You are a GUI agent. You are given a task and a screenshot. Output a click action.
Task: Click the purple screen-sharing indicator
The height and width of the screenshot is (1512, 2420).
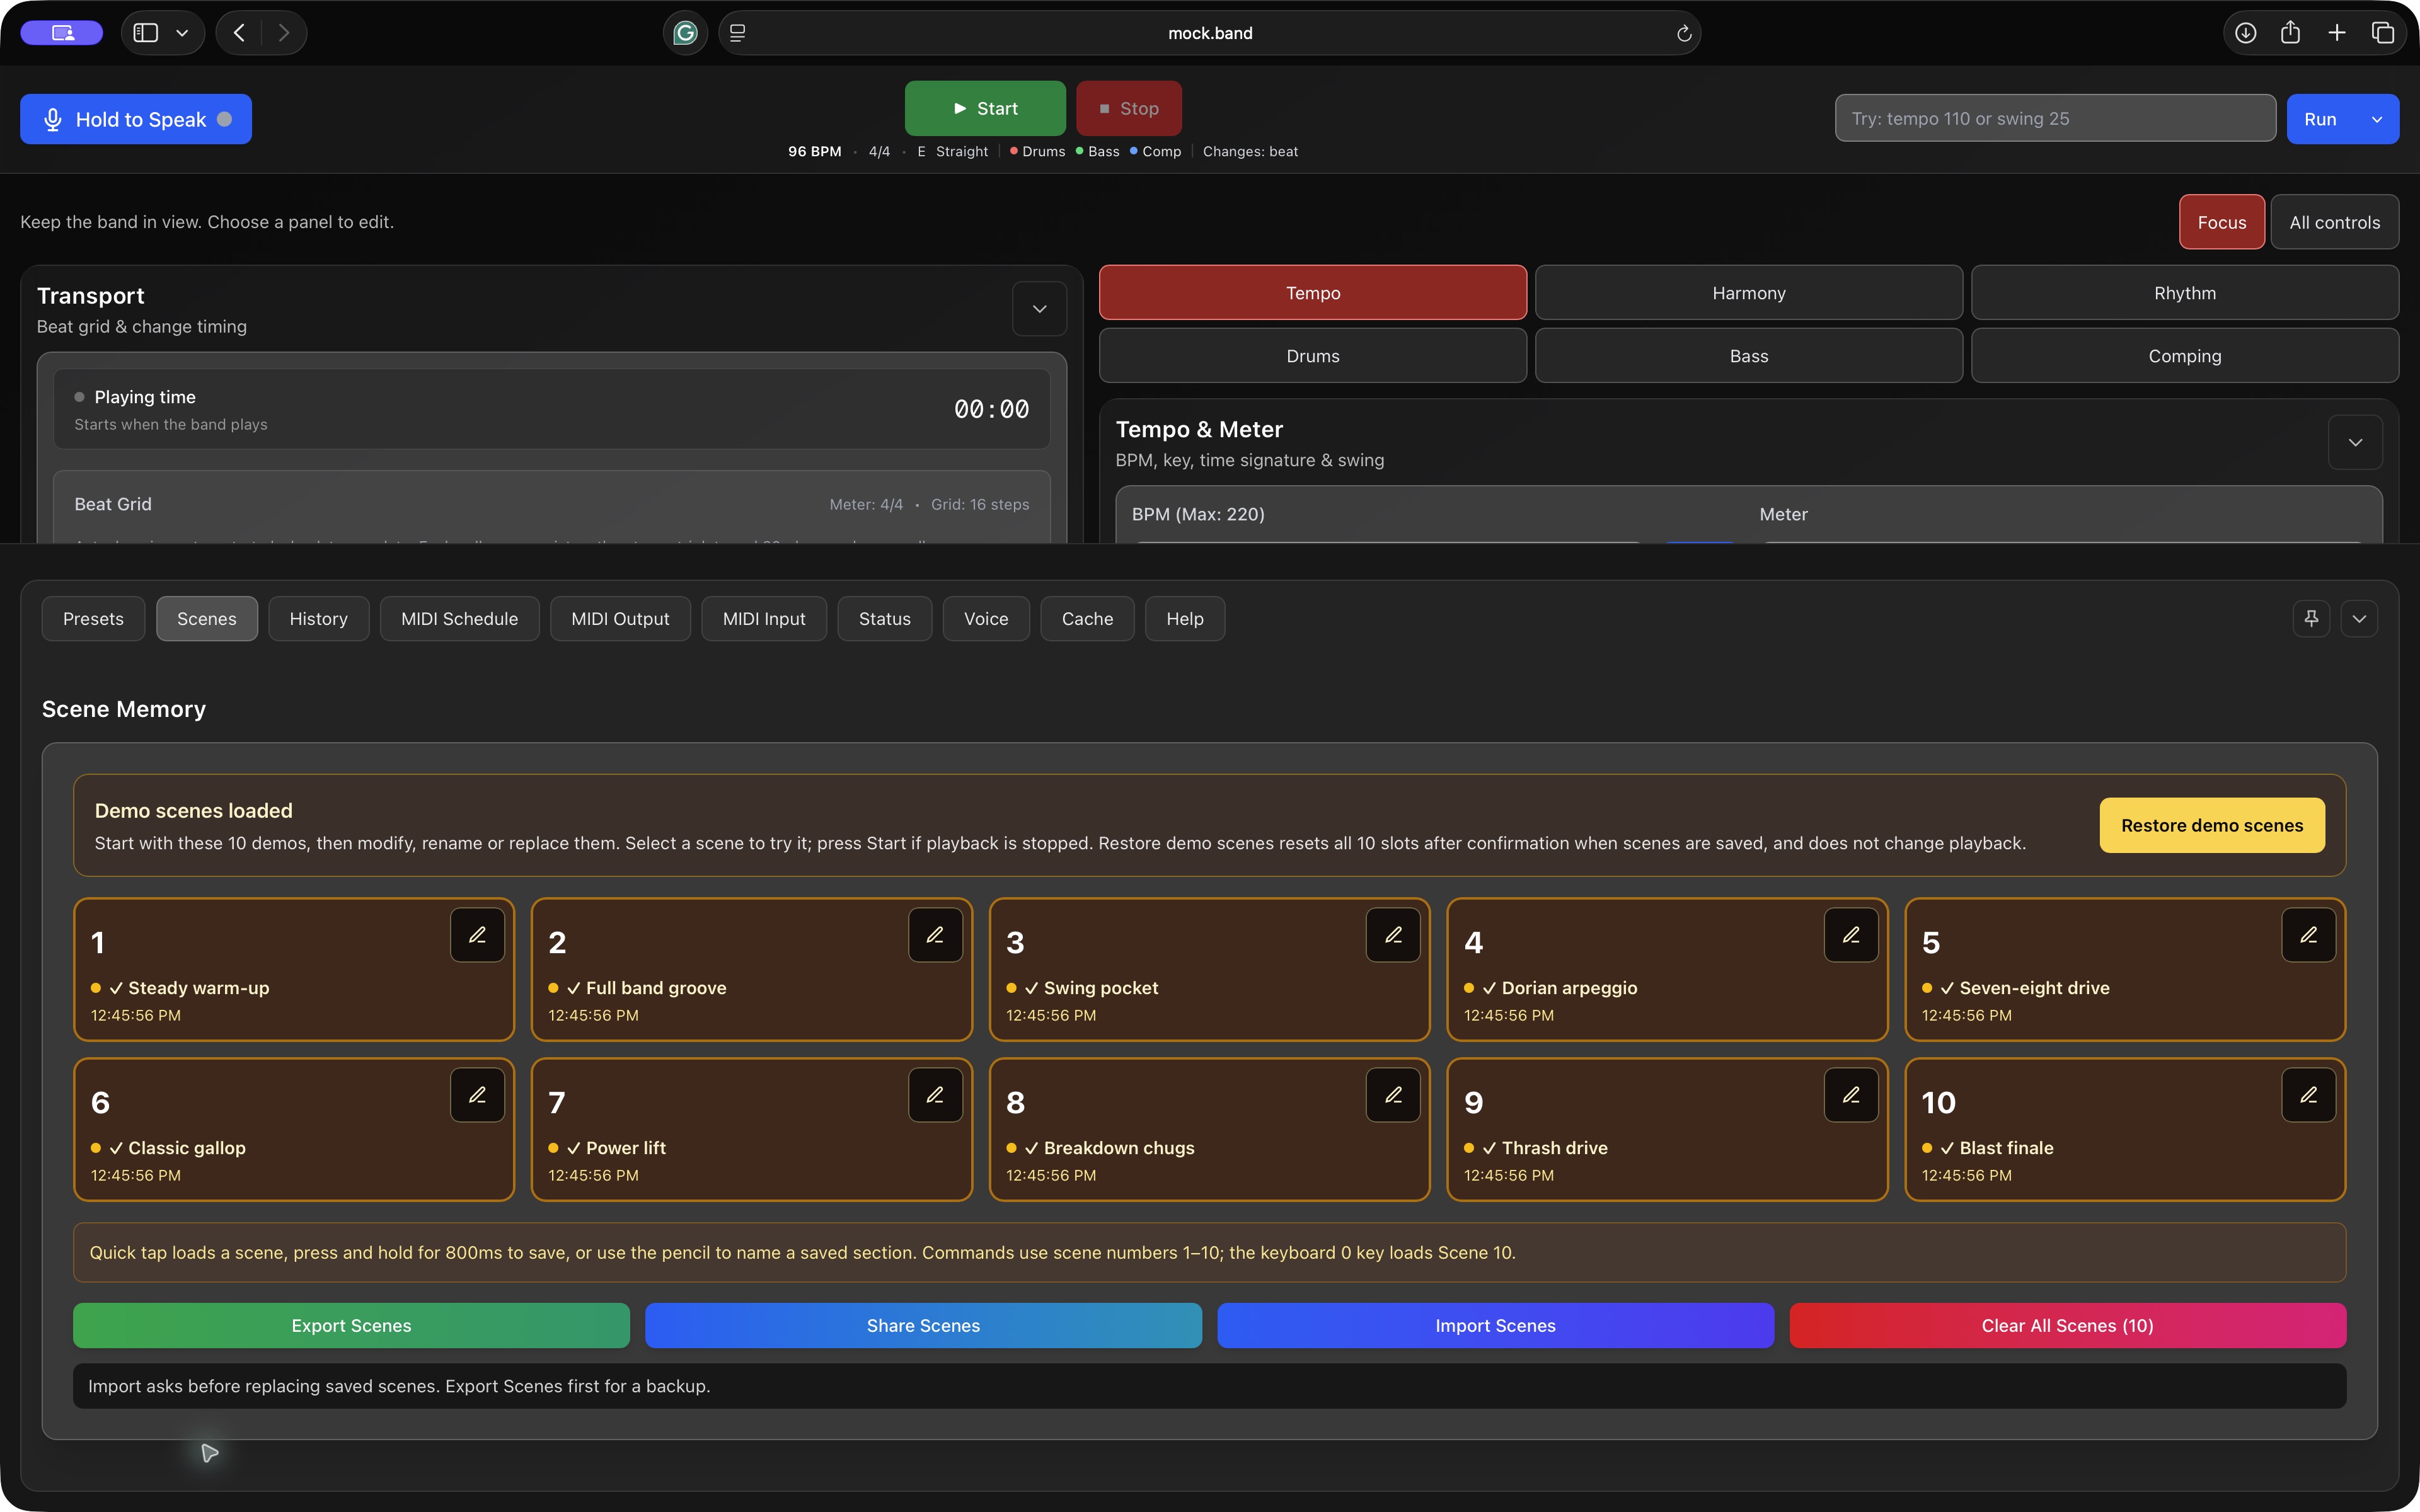coord(62,33)
